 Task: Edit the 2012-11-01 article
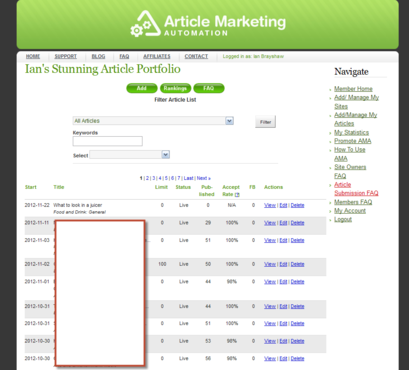(x=283, y=282)
